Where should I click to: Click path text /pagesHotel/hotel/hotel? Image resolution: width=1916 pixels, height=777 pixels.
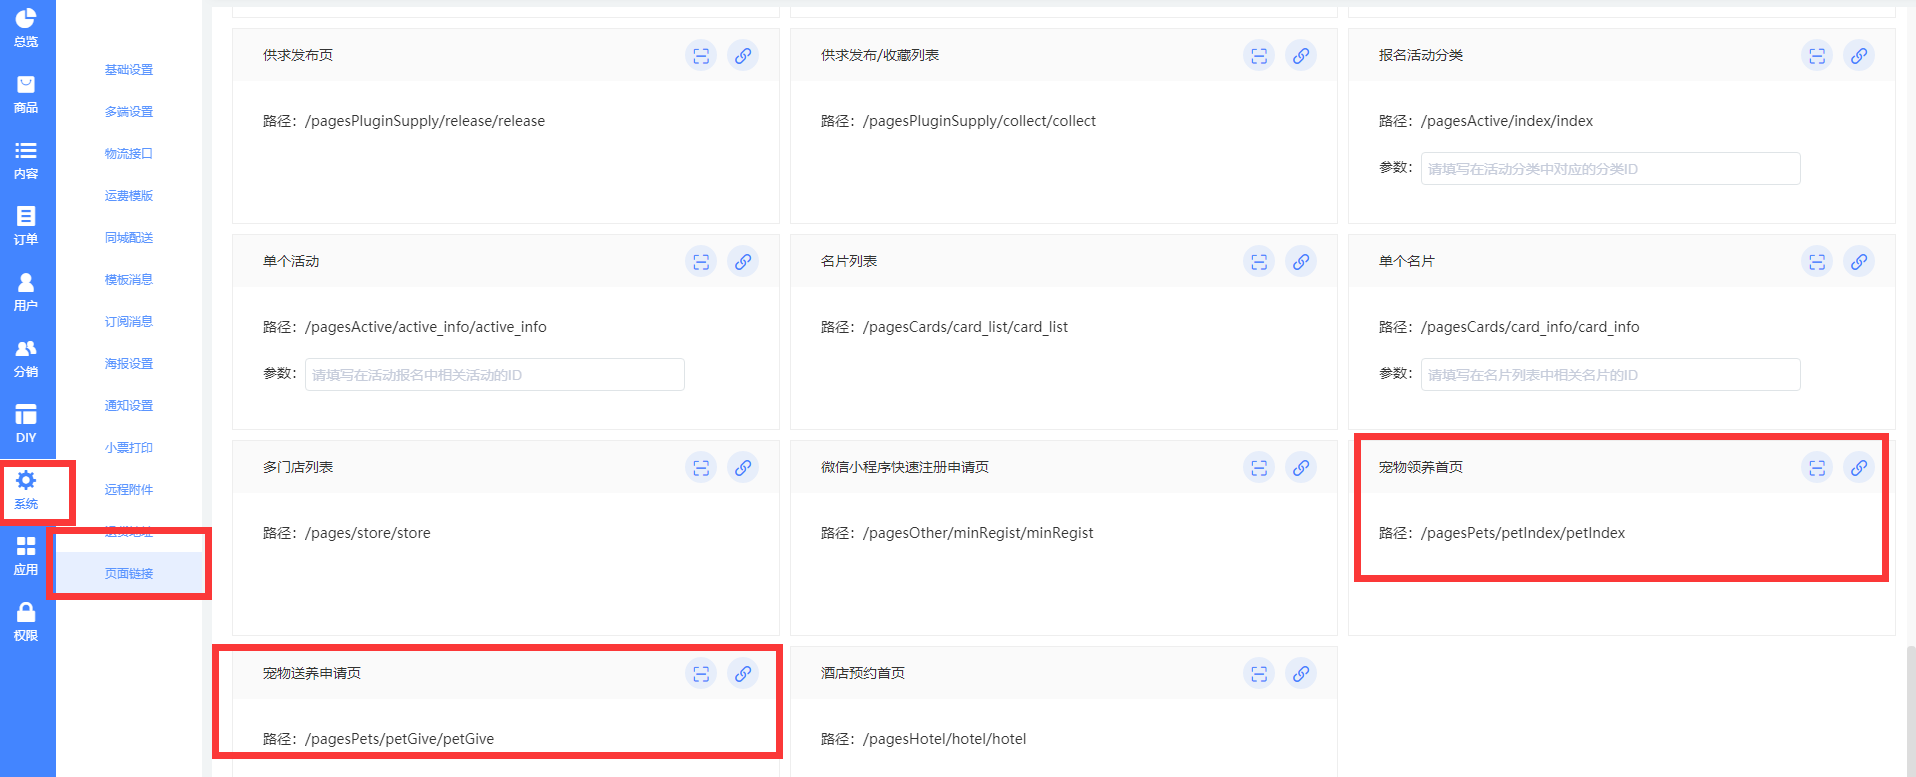click(945, 739)
